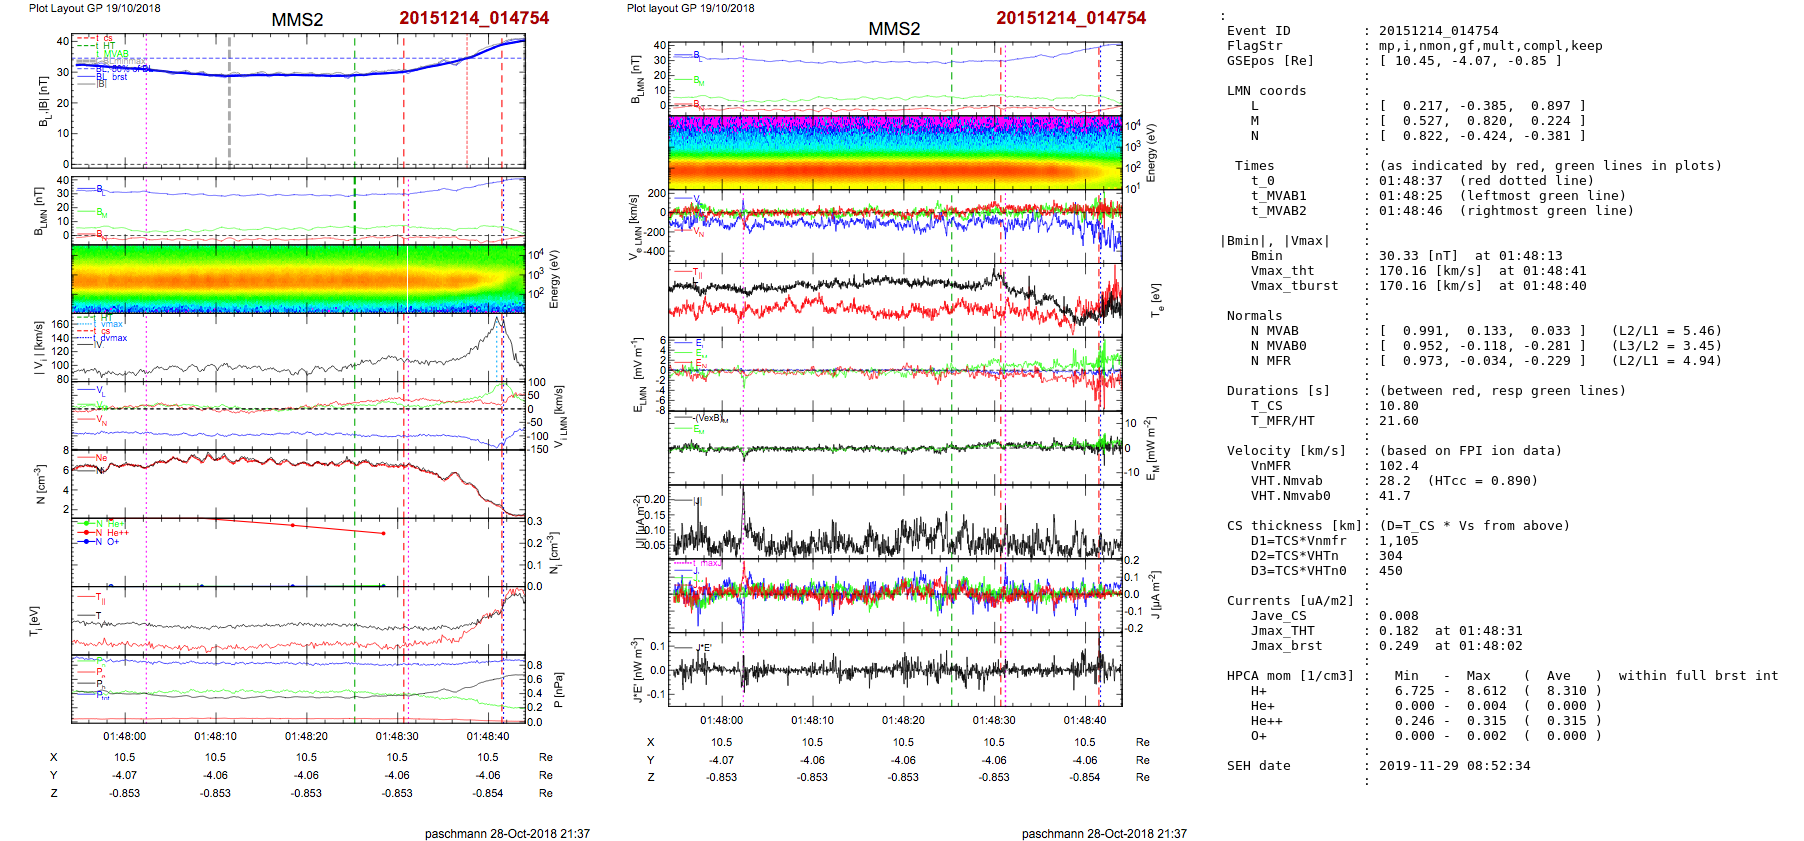The height and width of the screenshot is (841, 1804).
Task: Click the 'O+' row label in HPCA table
Action: click(1259, 736)
